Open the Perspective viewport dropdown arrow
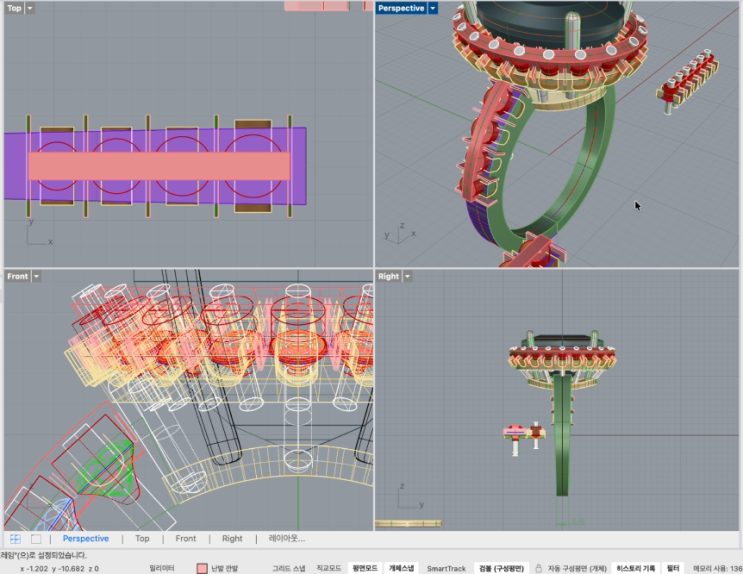Image resolution: width=743 pixels, height=574 pixels. [x=432, y=8]
